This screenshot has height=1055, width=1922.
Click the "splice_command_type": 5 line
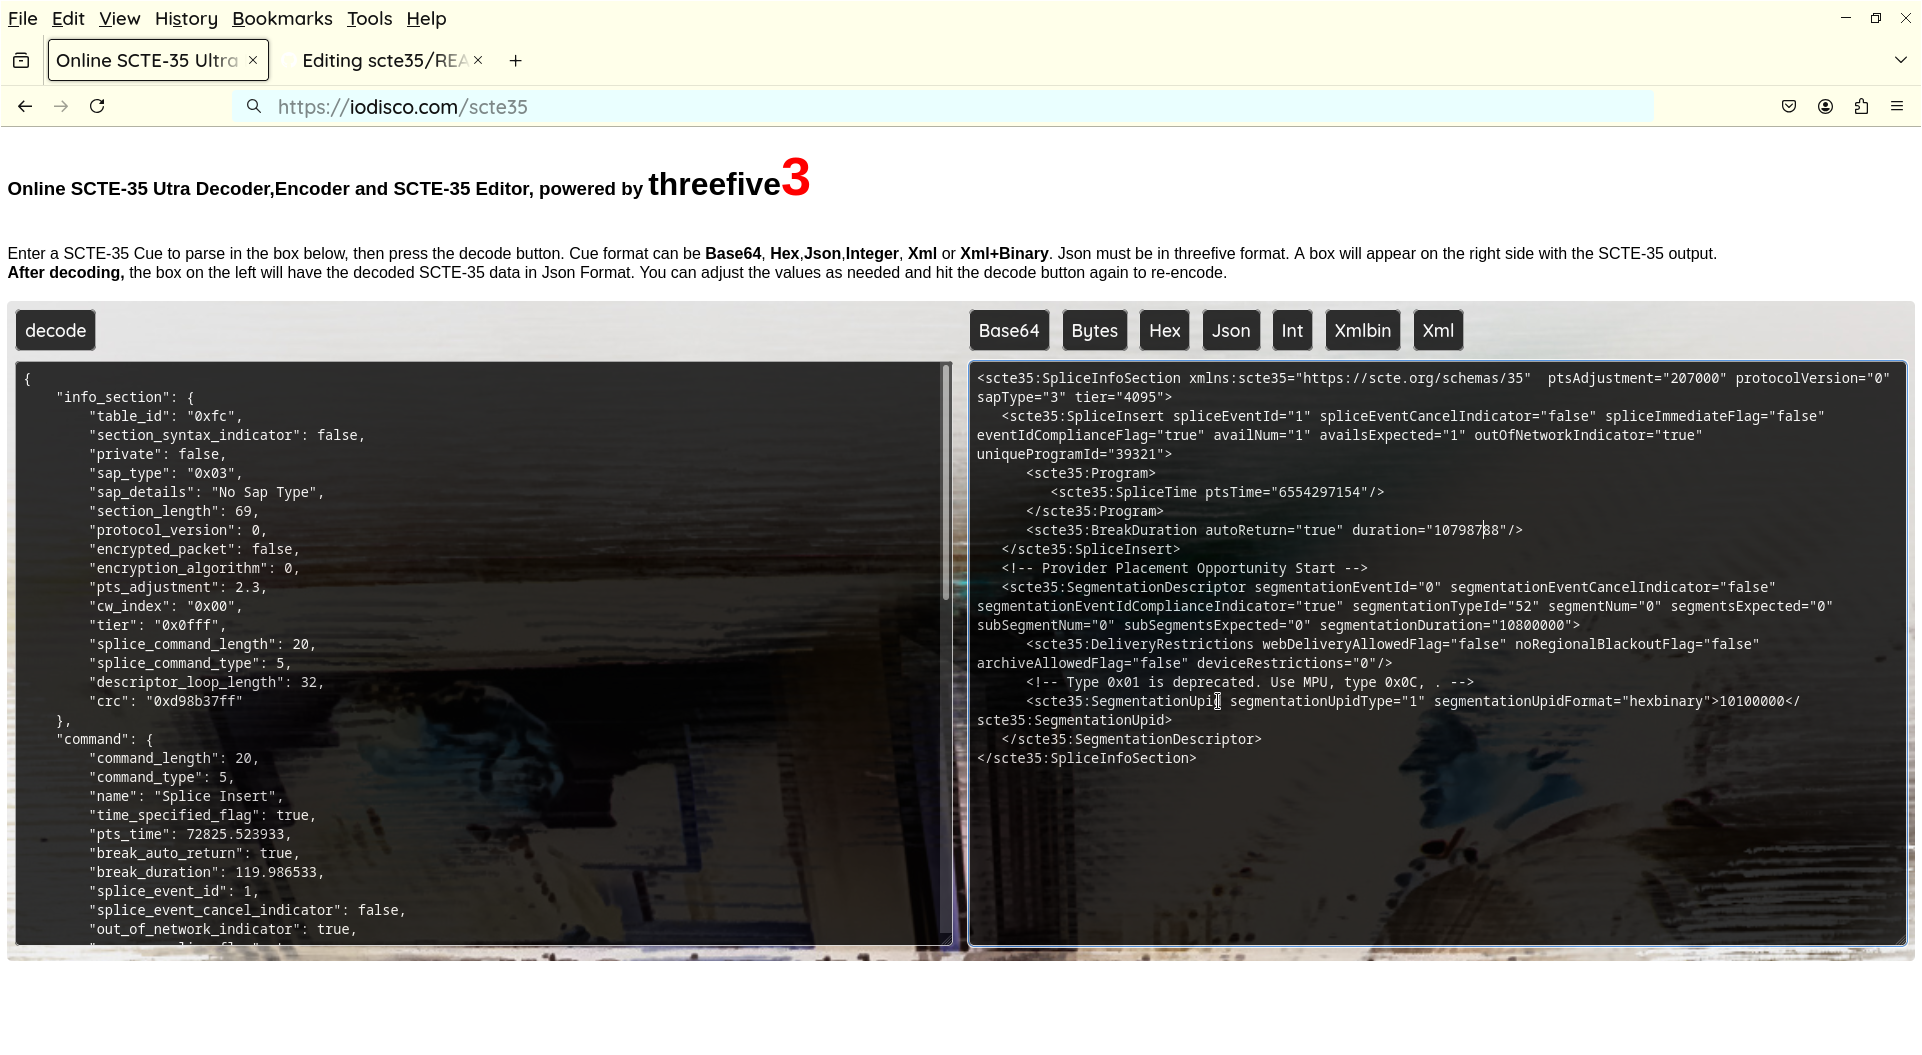tap(190, 664)
